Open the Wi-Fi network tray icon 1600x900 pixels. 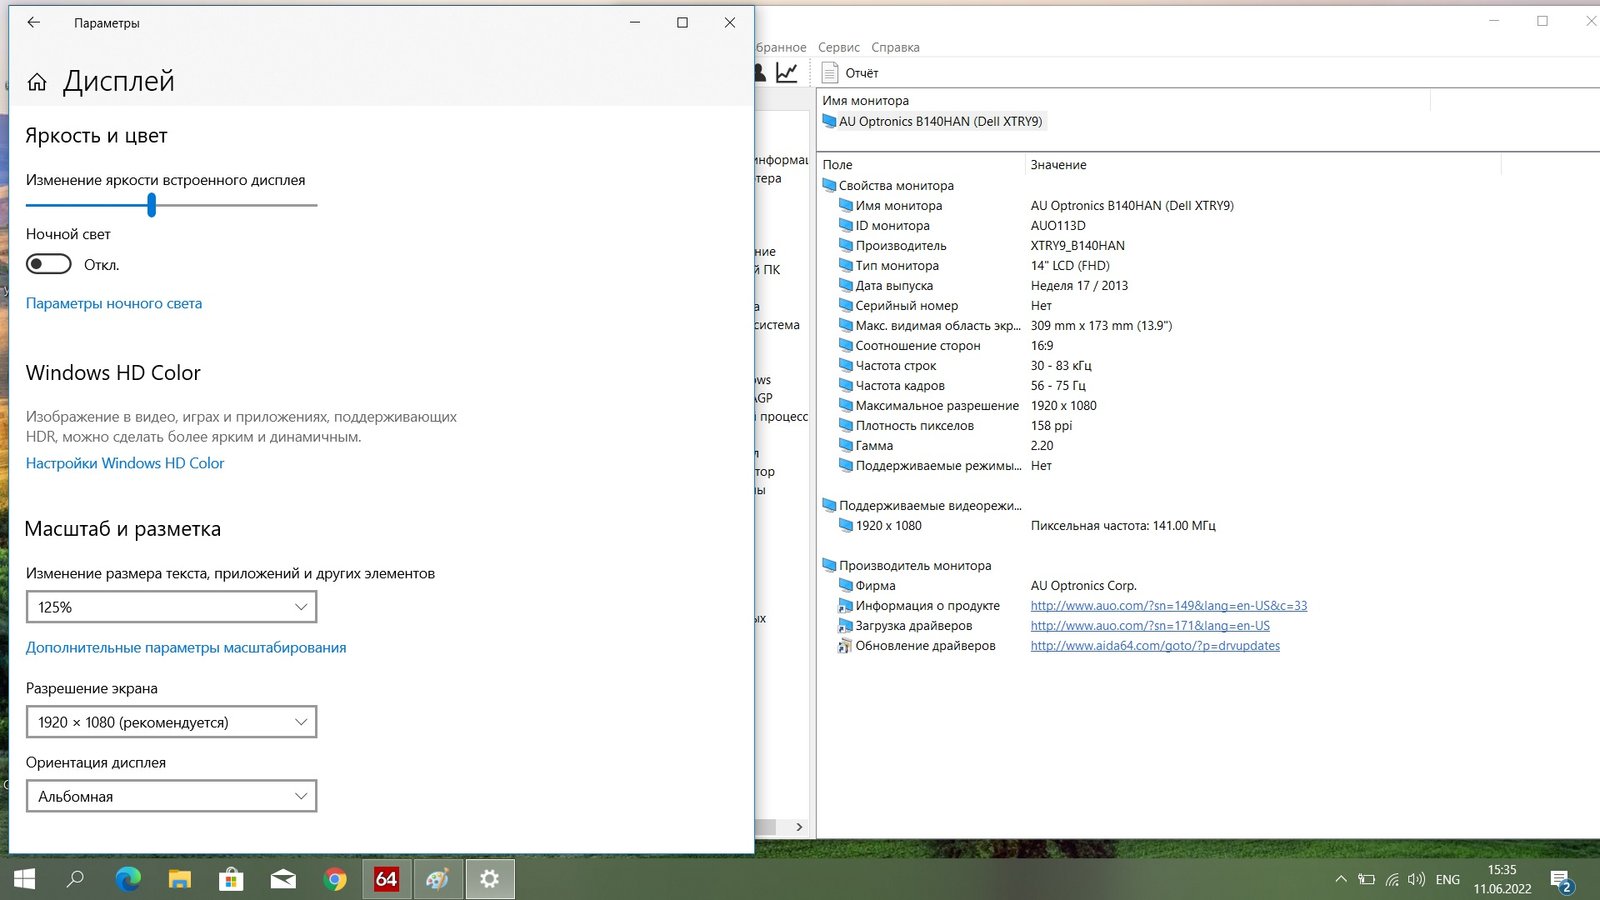(1392, 879)
